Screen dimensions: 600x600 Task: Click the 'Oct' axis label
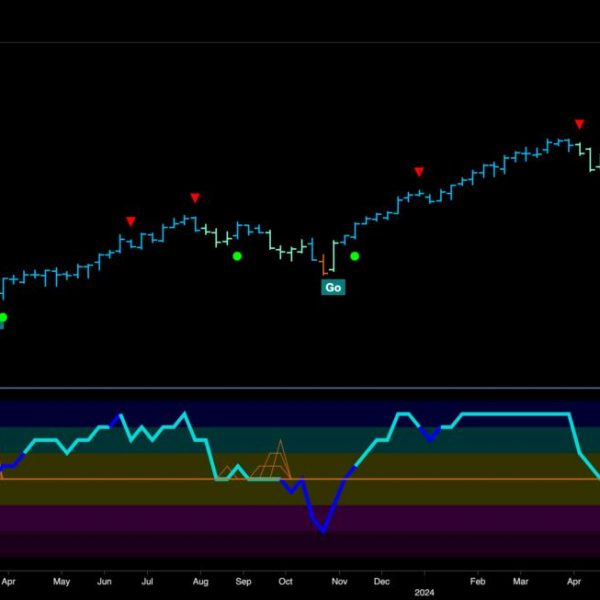[285, 582]
